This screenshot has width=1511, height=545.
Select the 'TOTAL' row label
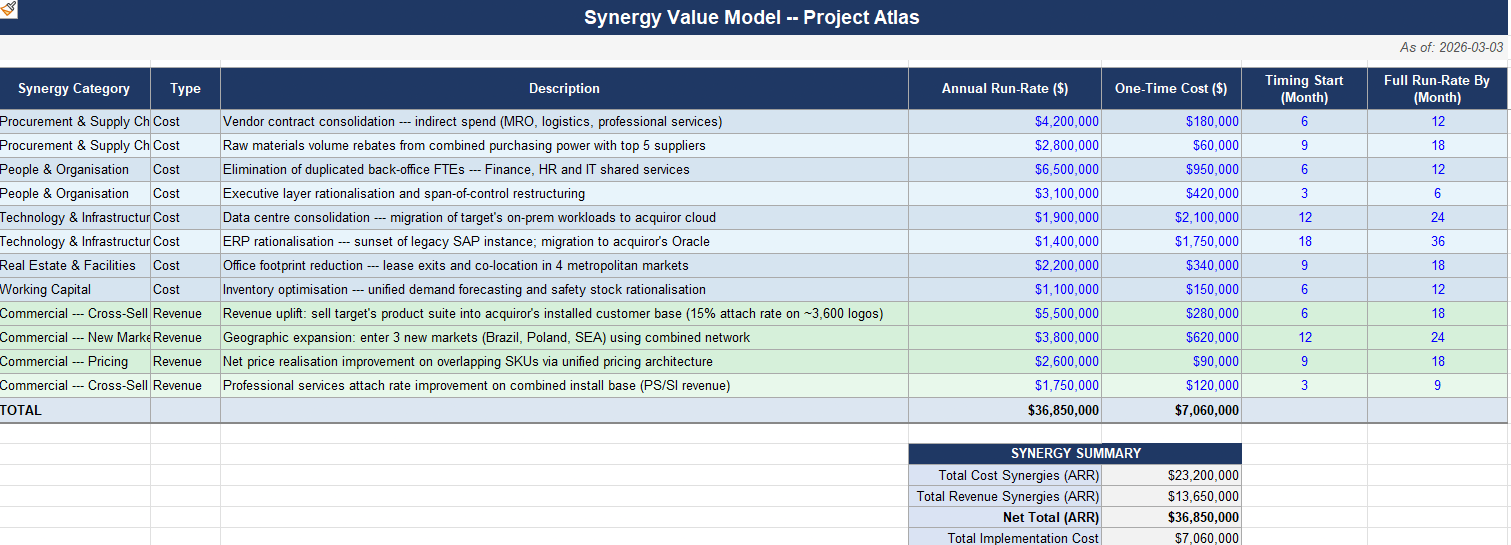pos(75,410)
